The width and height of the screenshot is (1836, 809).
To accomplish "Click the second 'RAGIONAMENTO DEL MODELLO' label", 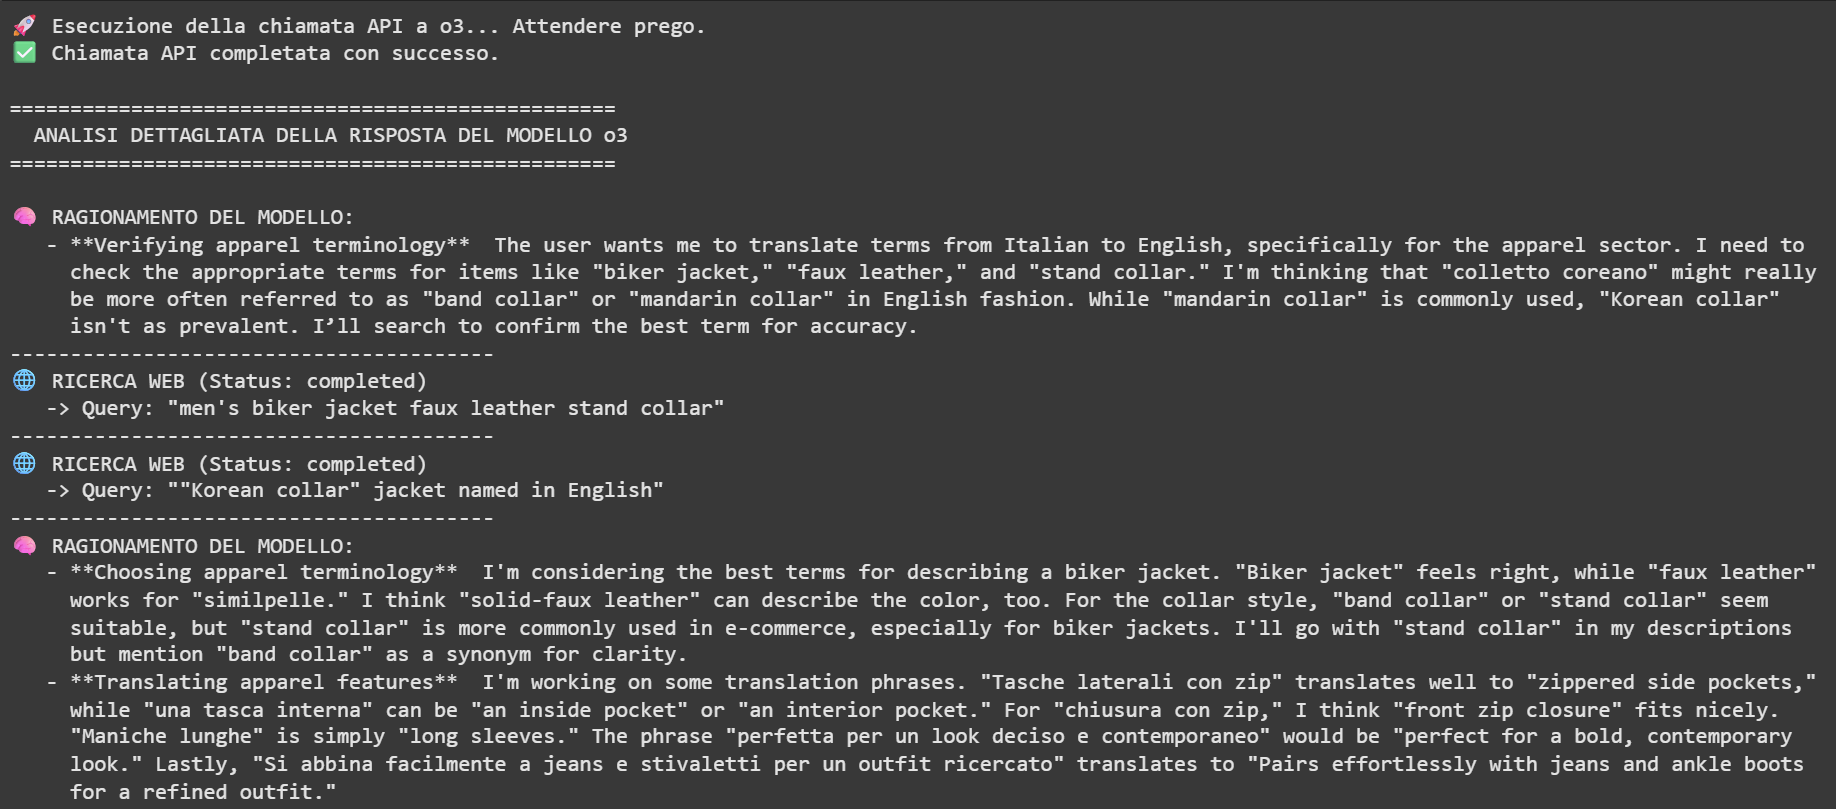I will (x=202, y=546).
